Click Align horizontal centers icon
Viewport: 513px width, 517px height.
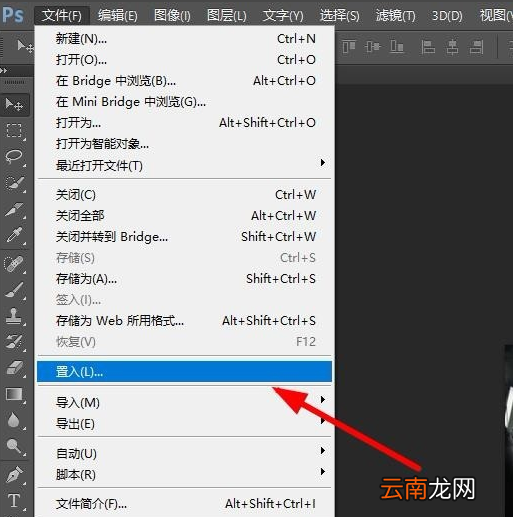pos(452,47)
